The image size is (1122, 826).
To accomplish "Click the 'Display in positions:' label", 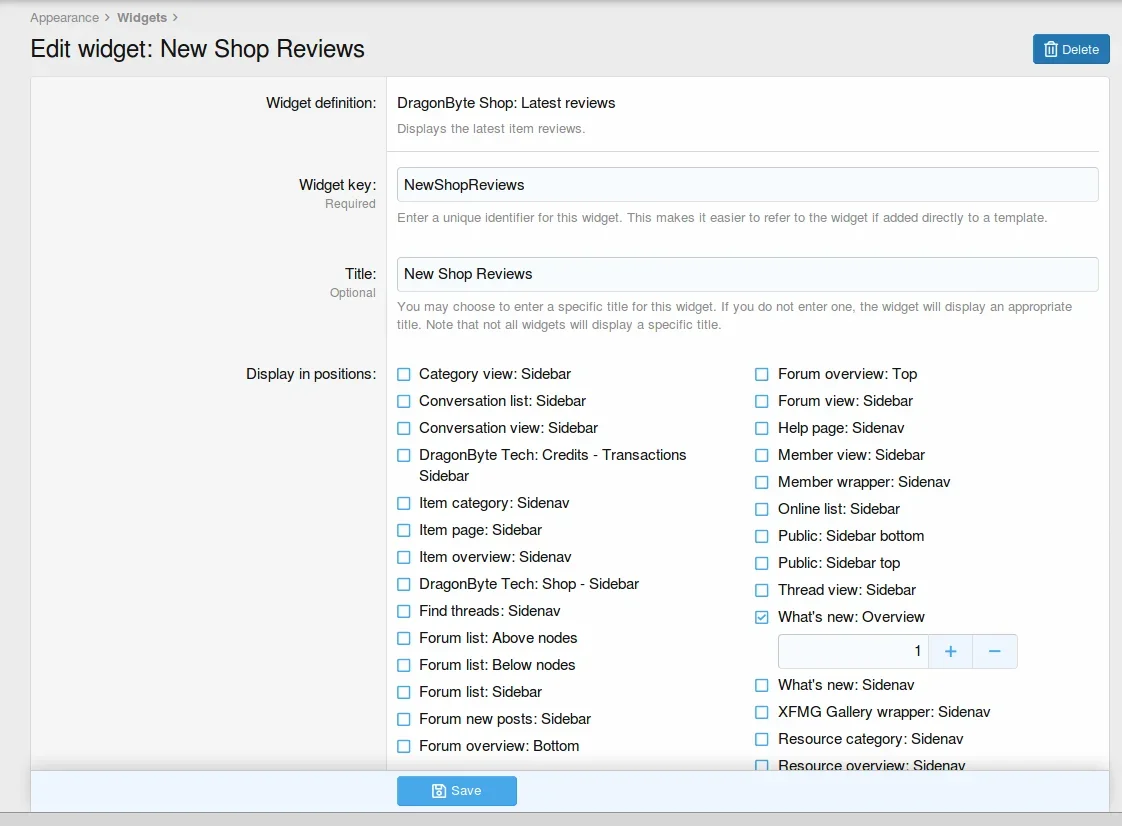I will [311, 374].
